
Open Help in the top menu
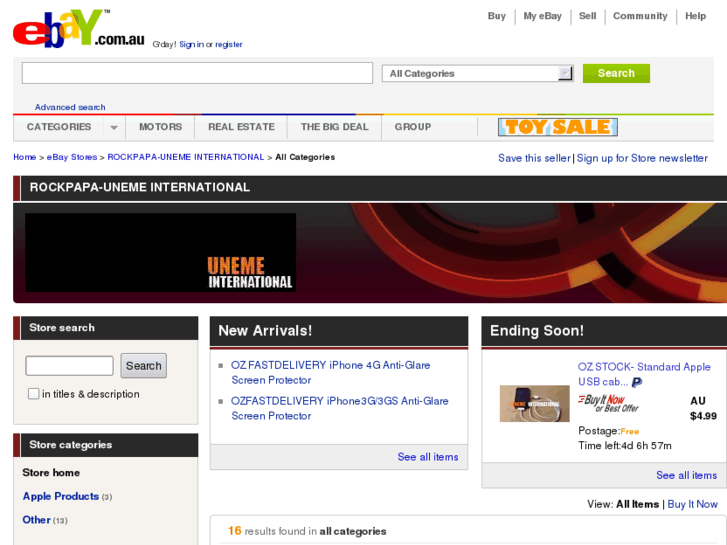click(x=695, y=16)
